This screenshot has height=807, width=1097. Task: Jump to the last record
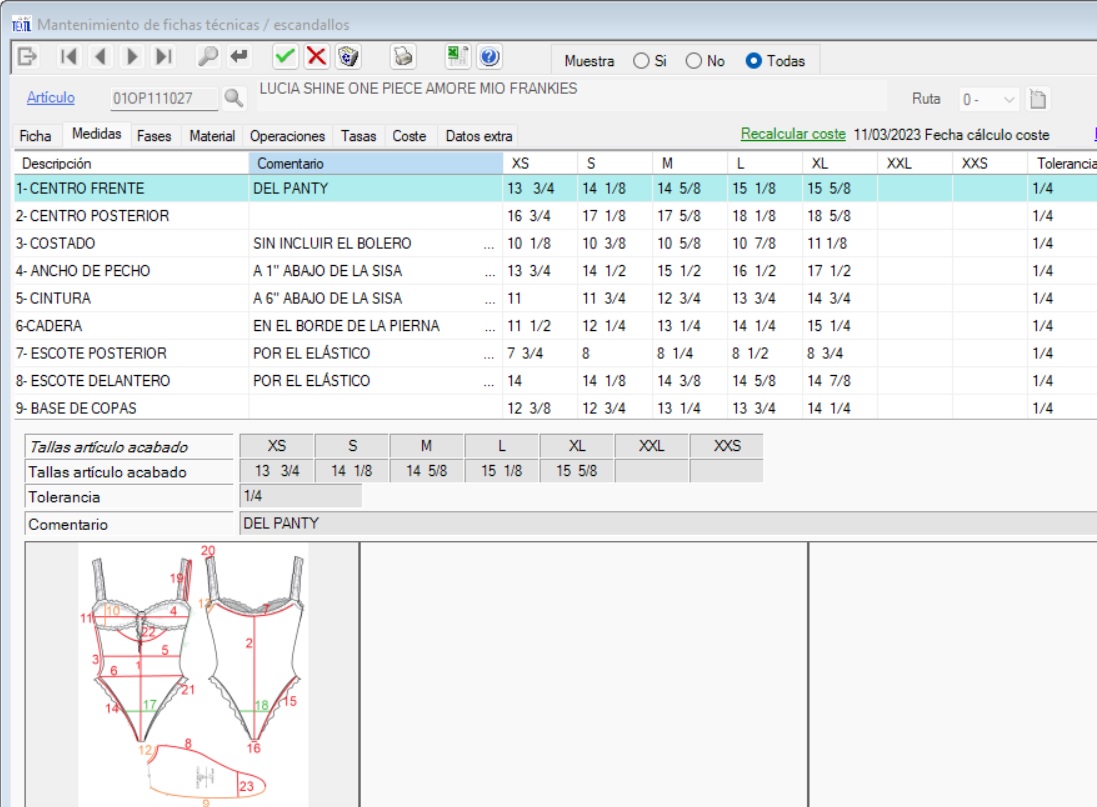pos(165,57)
